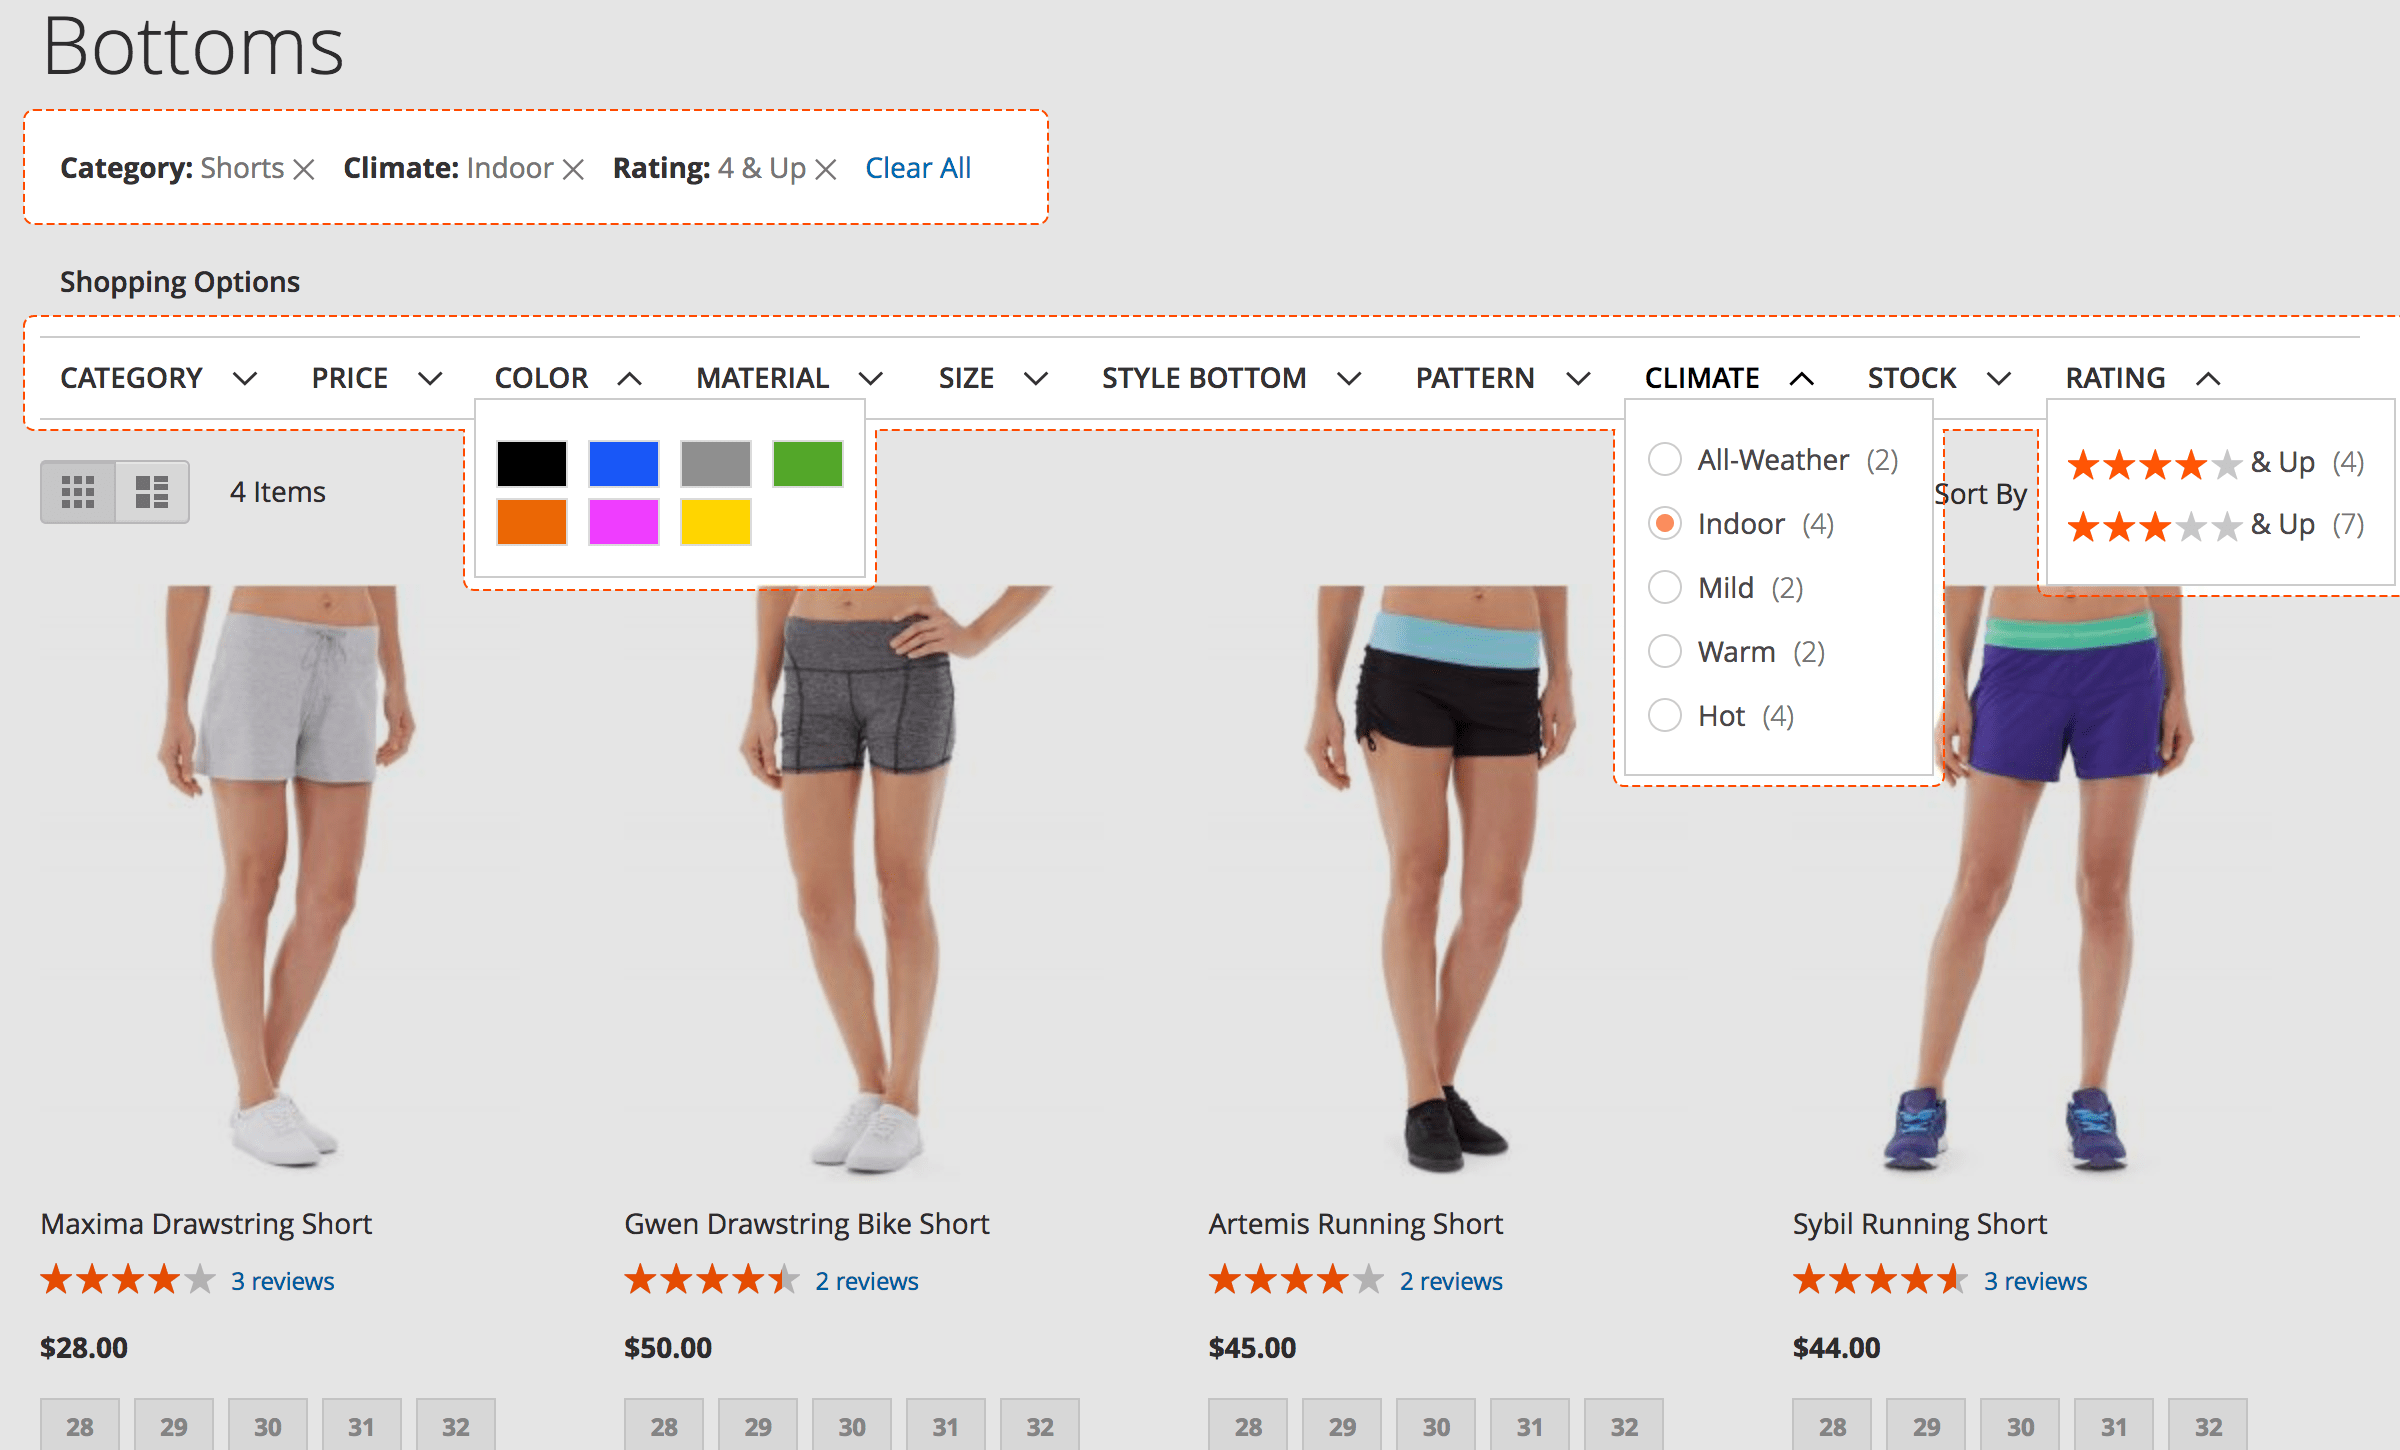Open 3 reviews for Sybil Running Short

2035,1281
